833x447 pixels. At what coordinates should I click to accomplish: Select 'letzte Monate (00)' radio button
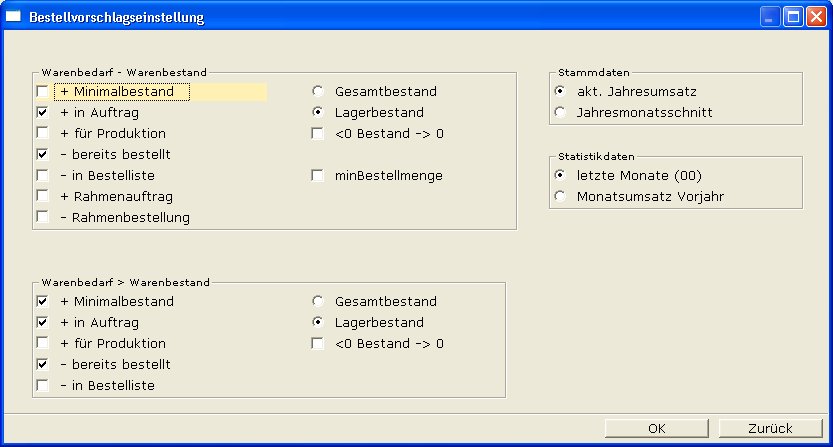pyautogui.click(x=560, y=175)
